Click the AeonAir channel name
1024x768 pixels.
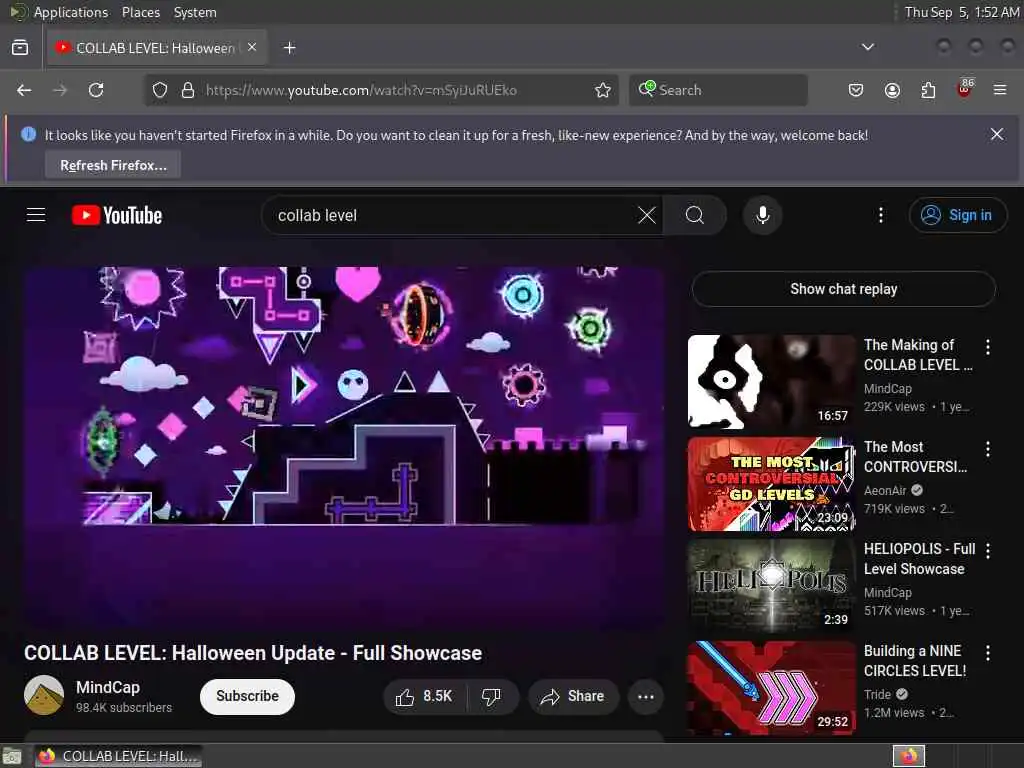885,490
